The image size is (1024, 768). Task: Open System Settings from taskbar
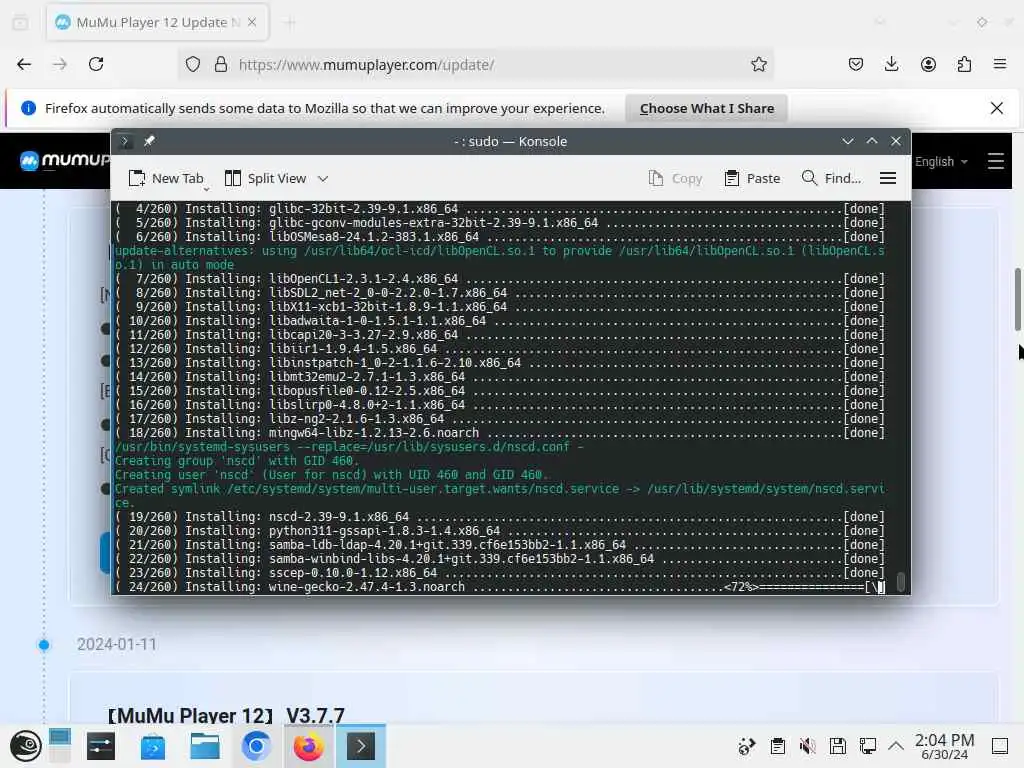[101, 746]
